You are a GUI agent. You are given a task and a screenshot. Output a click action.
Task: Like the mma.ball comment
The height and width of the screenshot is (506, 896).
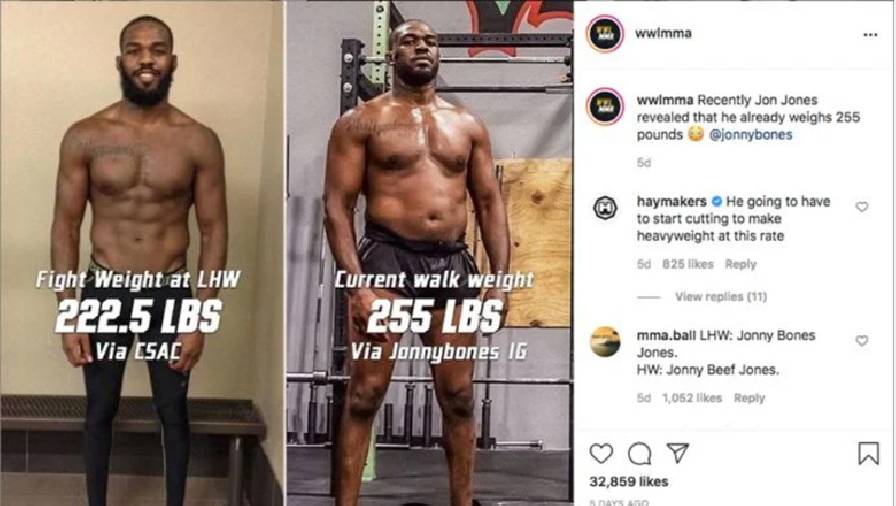(862, 341)
